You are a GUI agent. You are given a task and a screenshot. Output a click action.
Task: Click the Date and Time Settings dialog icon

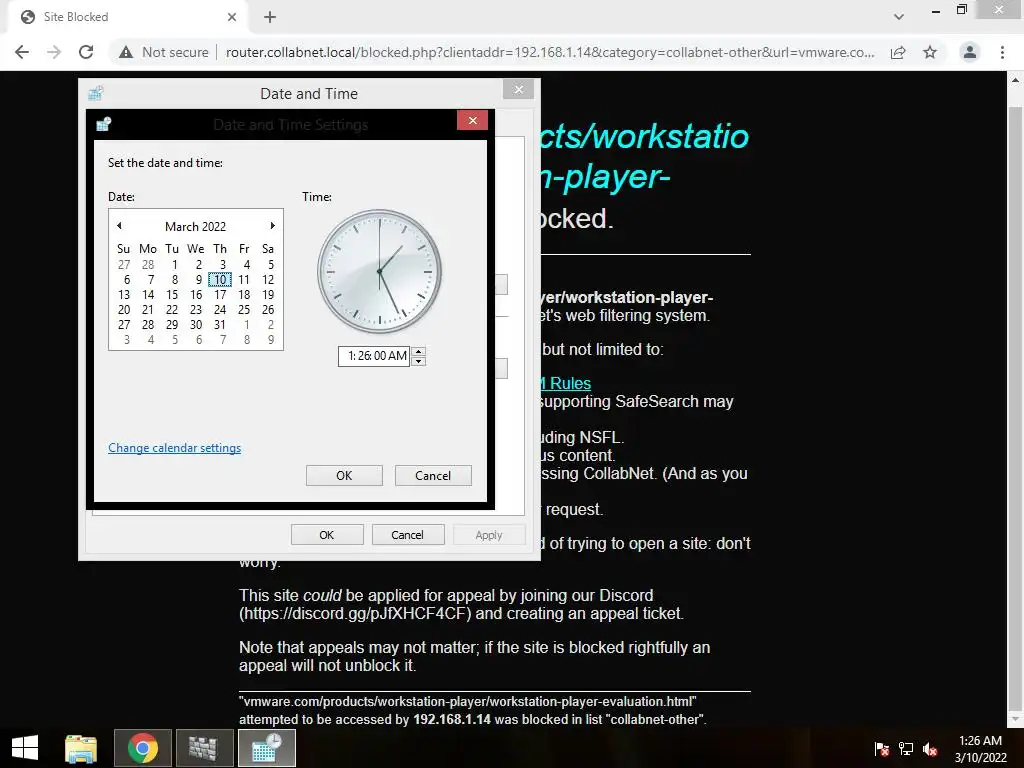(x=103, y=124)
